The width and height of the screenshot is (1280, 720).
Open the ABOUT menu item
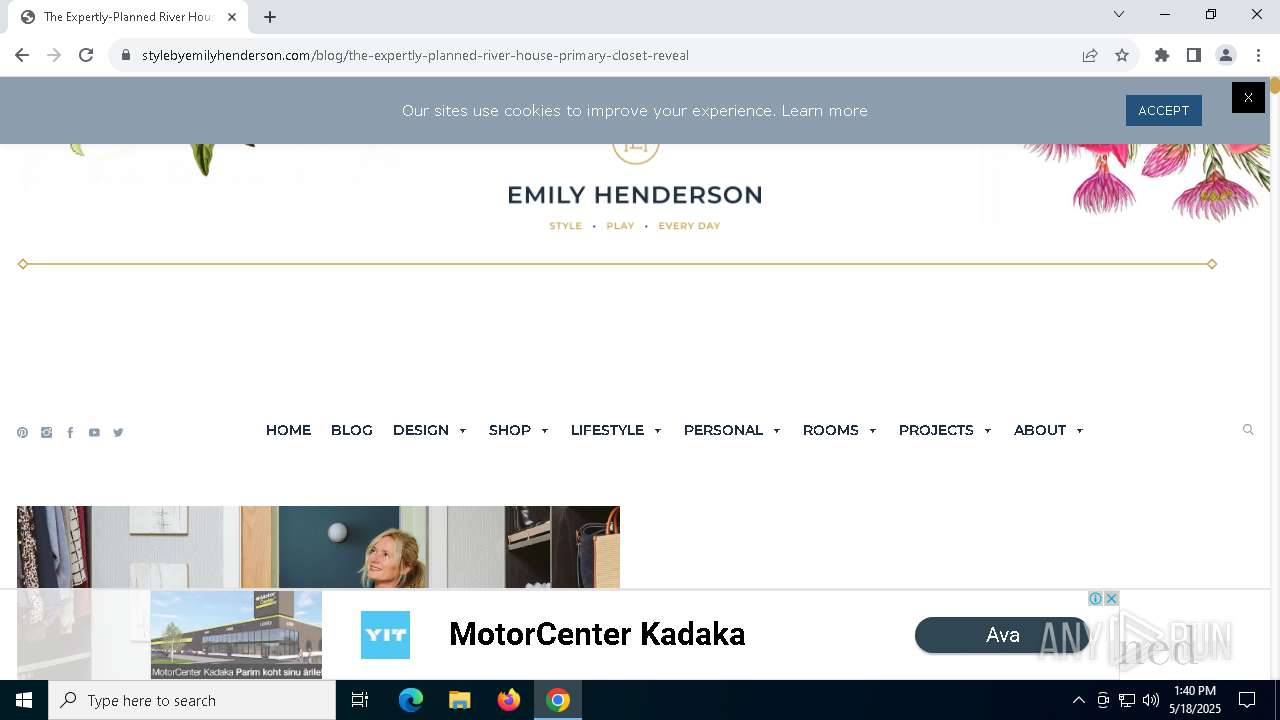[x=1040, y=430]
